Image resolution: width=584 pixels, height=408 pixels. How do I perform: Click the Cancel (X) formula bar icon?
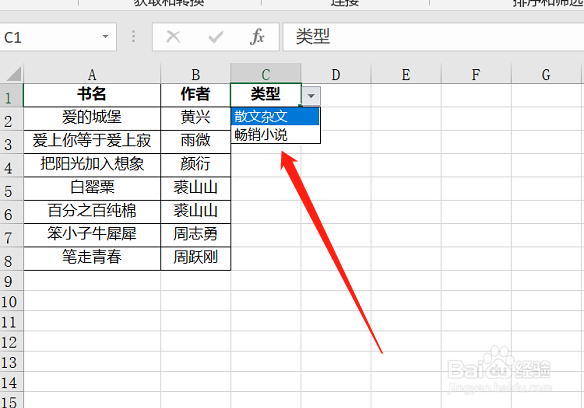point(173,37)
